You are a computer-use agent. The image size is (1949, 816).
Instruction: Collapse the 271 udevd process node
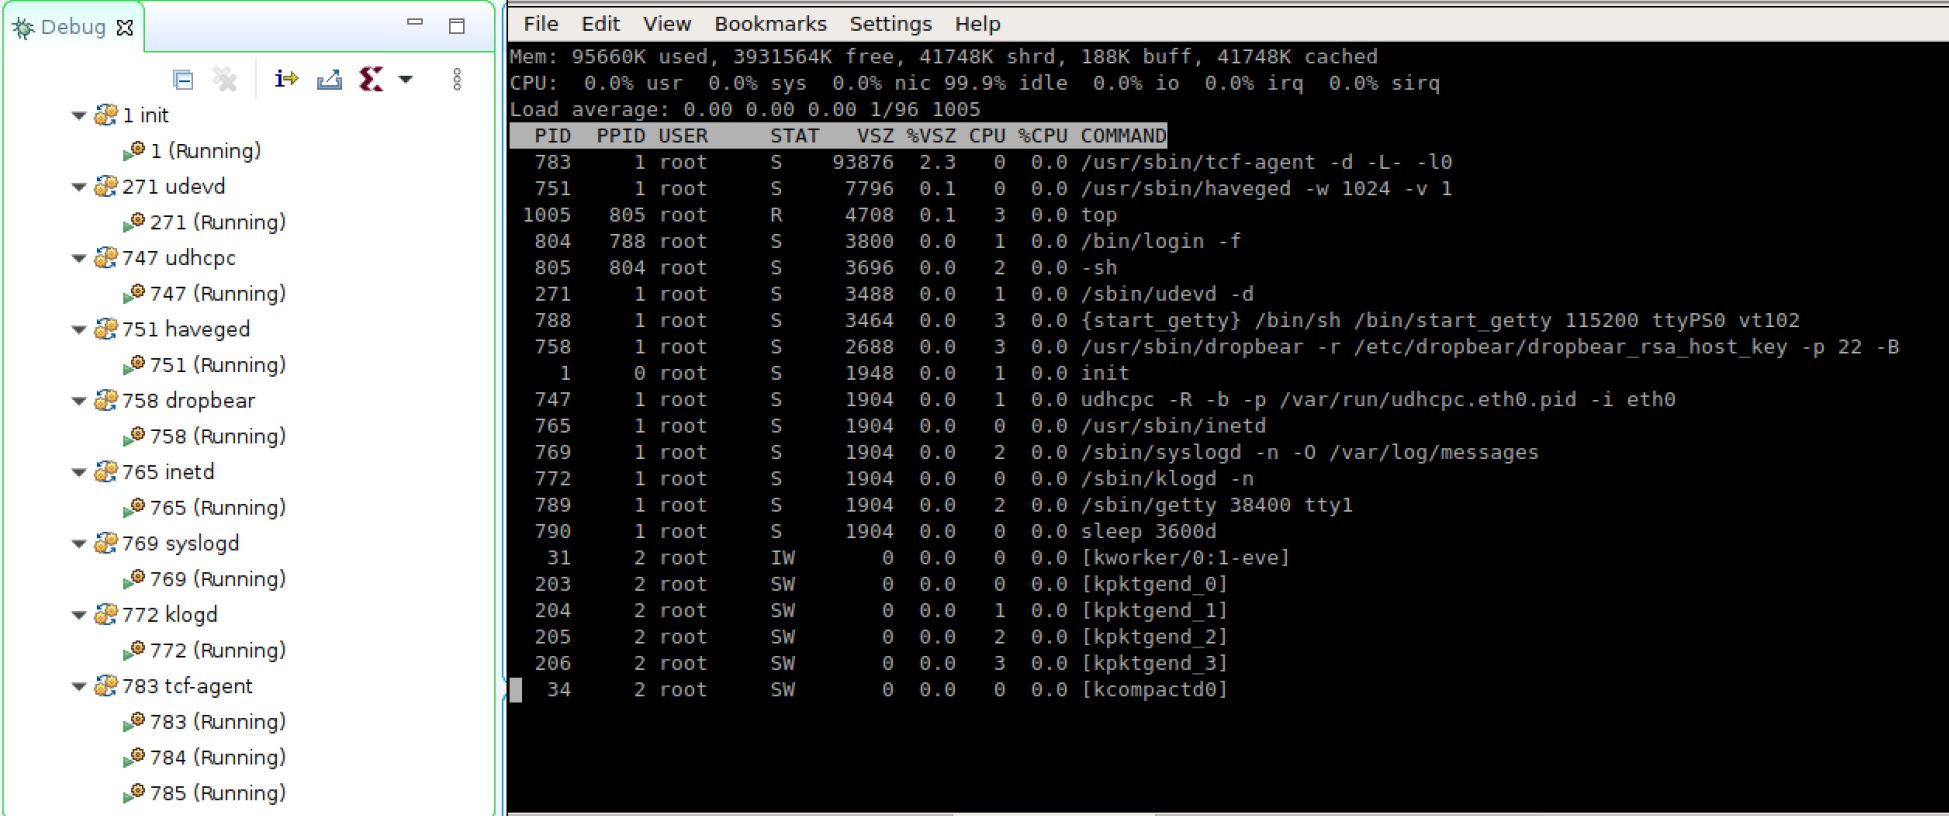point(79,187)
